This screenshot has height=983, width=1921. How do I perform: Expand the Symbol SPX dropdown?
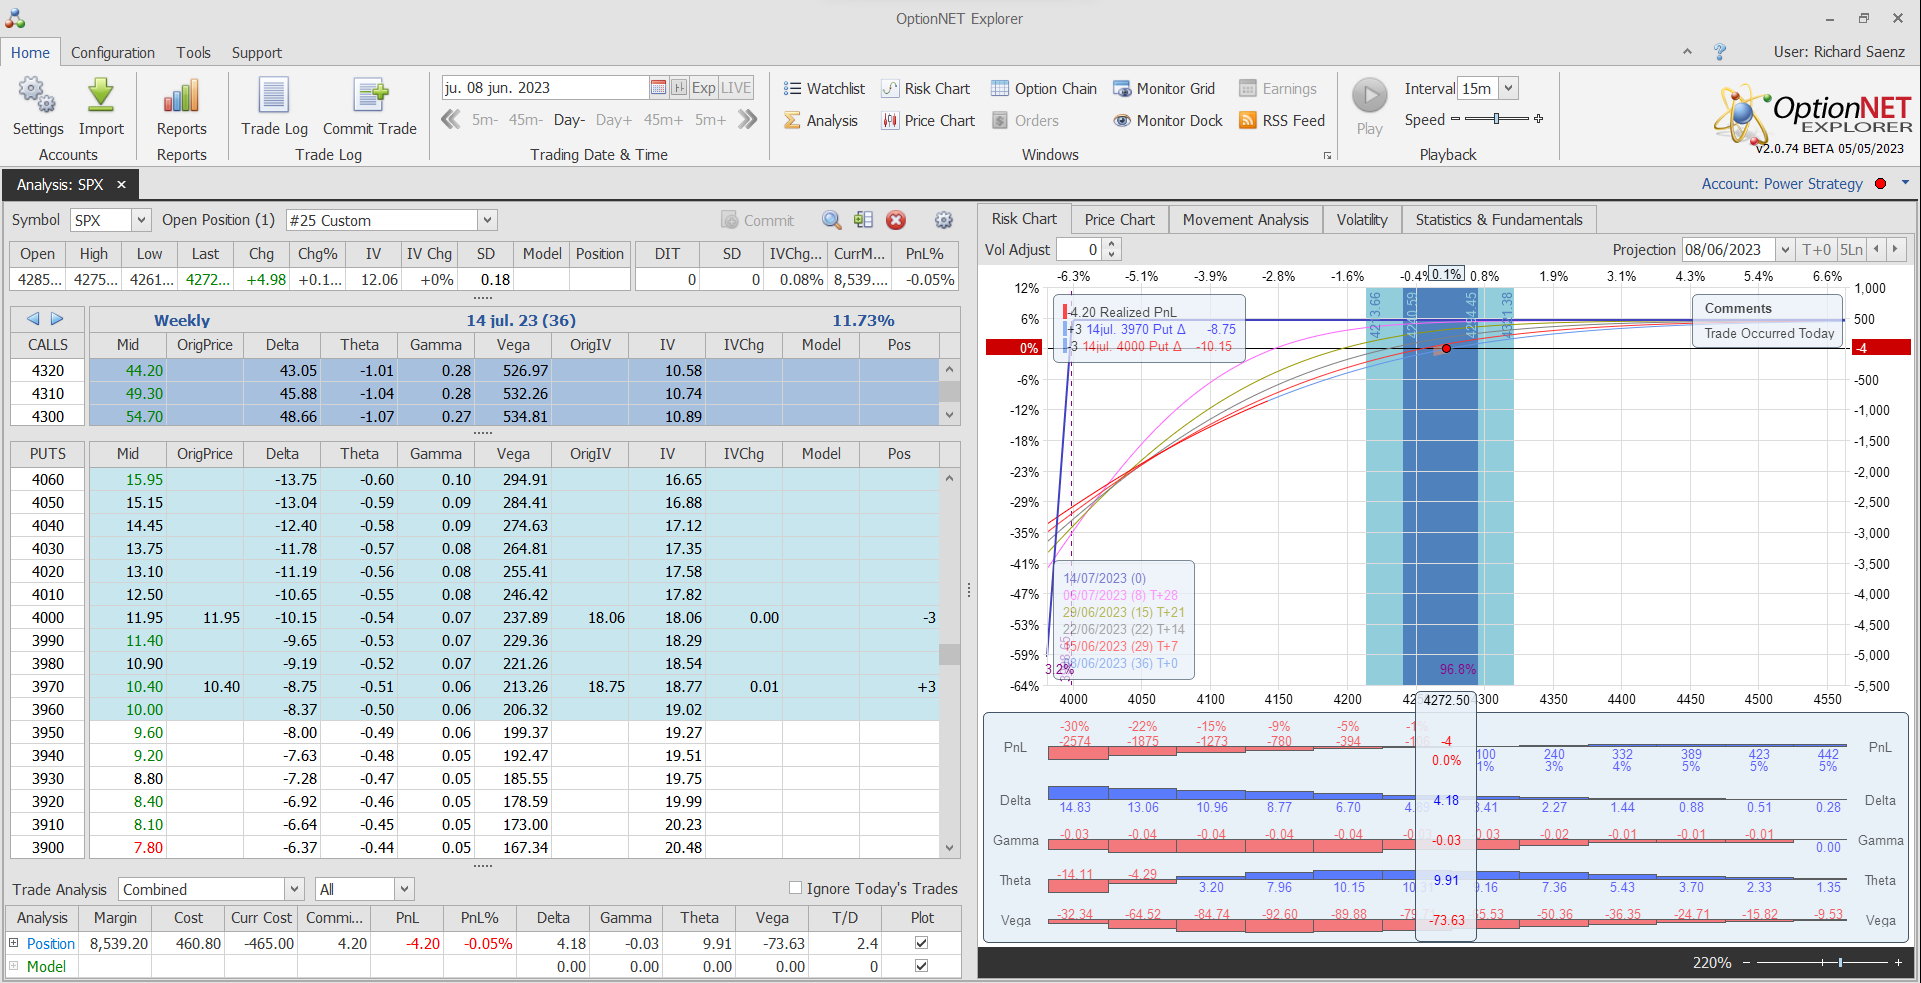coord(141,220)
